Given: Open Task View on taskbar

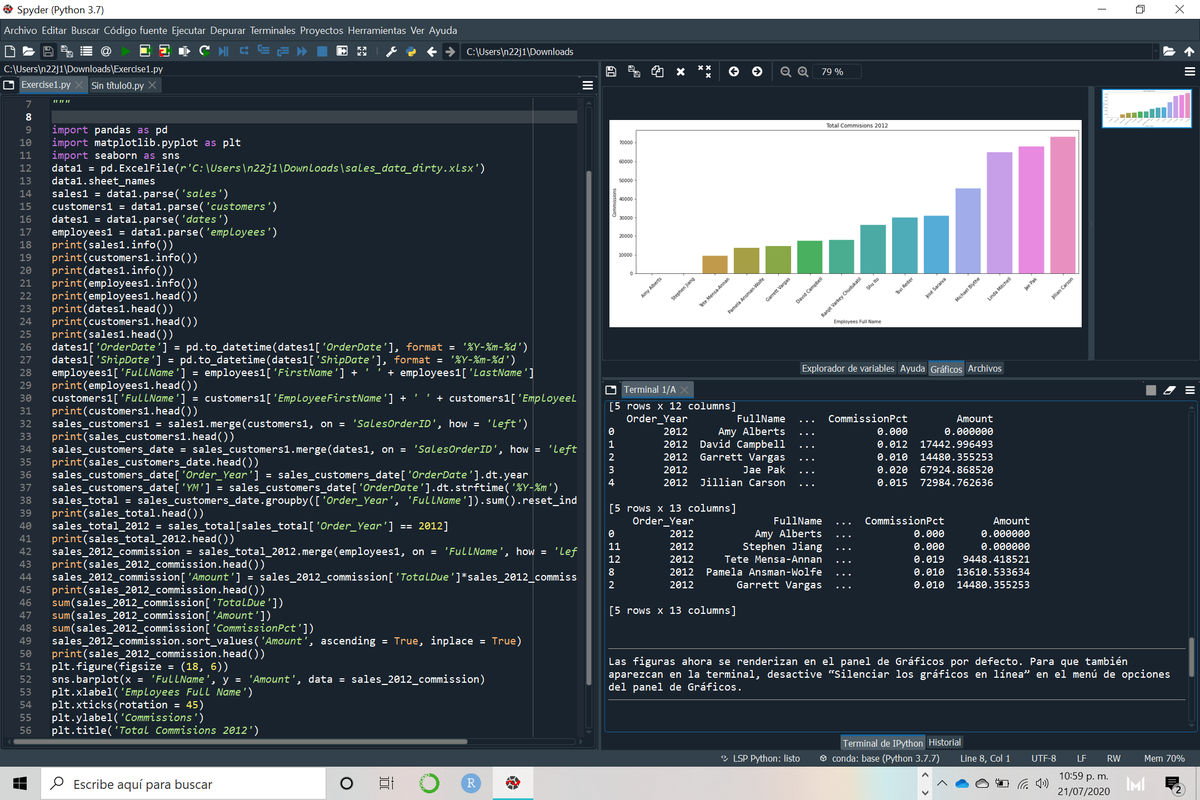Looking at the screenshot, I should pyautogui.click(x=388, y=783).
